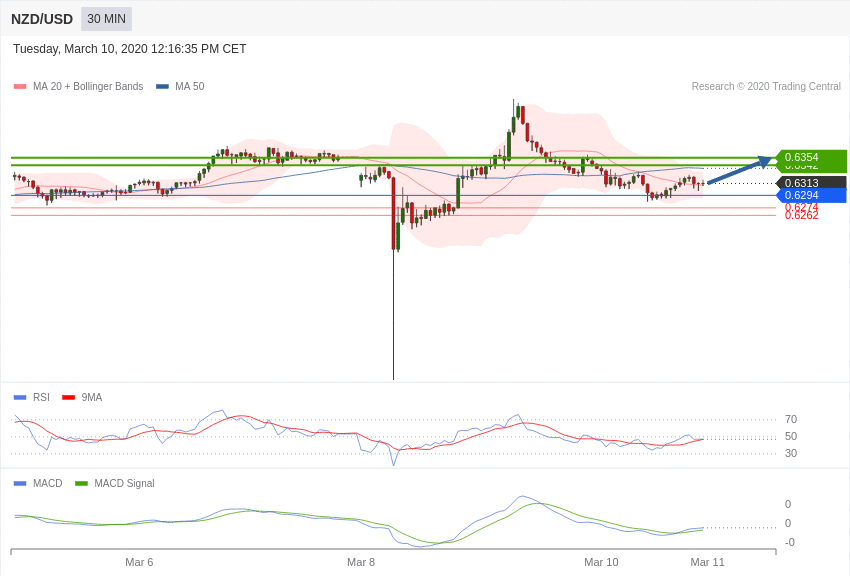This screenshot has height=576, width=850.
Task: Click the chart date and time text
Action: [x=130, y=49]
